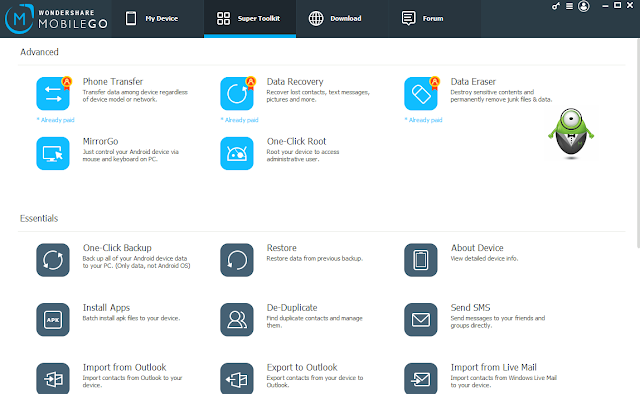Minimize the MobileGo window
Image resolution: width=640 pixels, height=394 pixels.
tap(605, 6)
